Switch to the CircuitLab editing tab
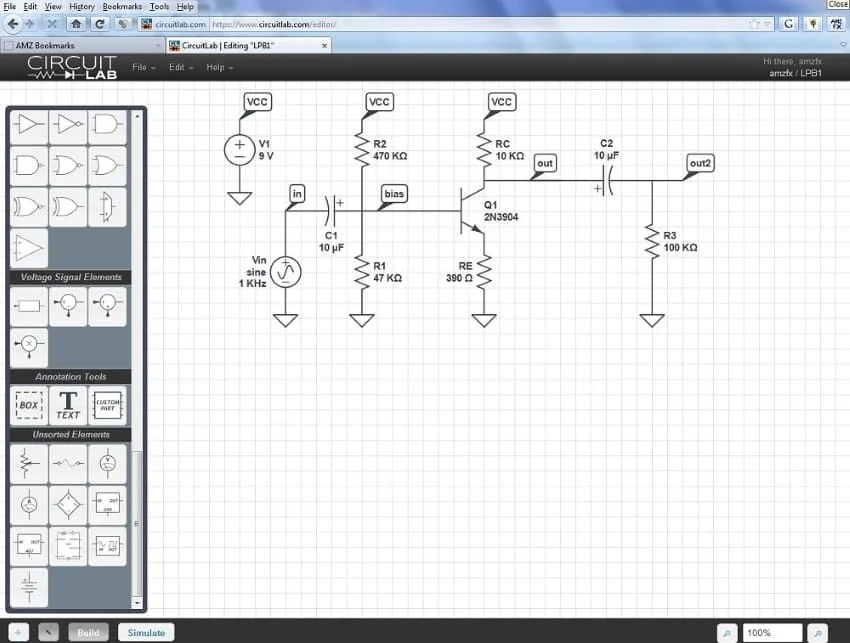The height and width of the screenshot is (643, 850). pos(245,44)
